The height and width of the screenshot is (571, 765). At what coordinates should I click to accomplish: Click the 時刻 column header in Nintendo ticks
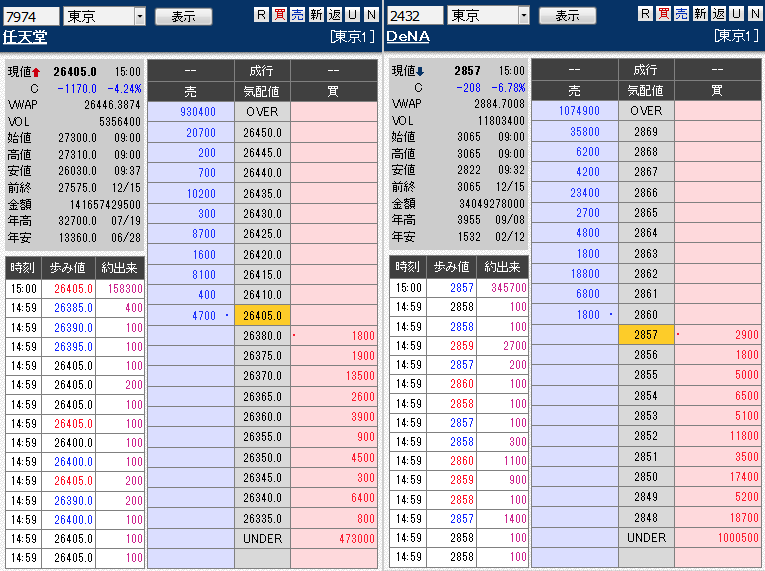tap(23, 267)
